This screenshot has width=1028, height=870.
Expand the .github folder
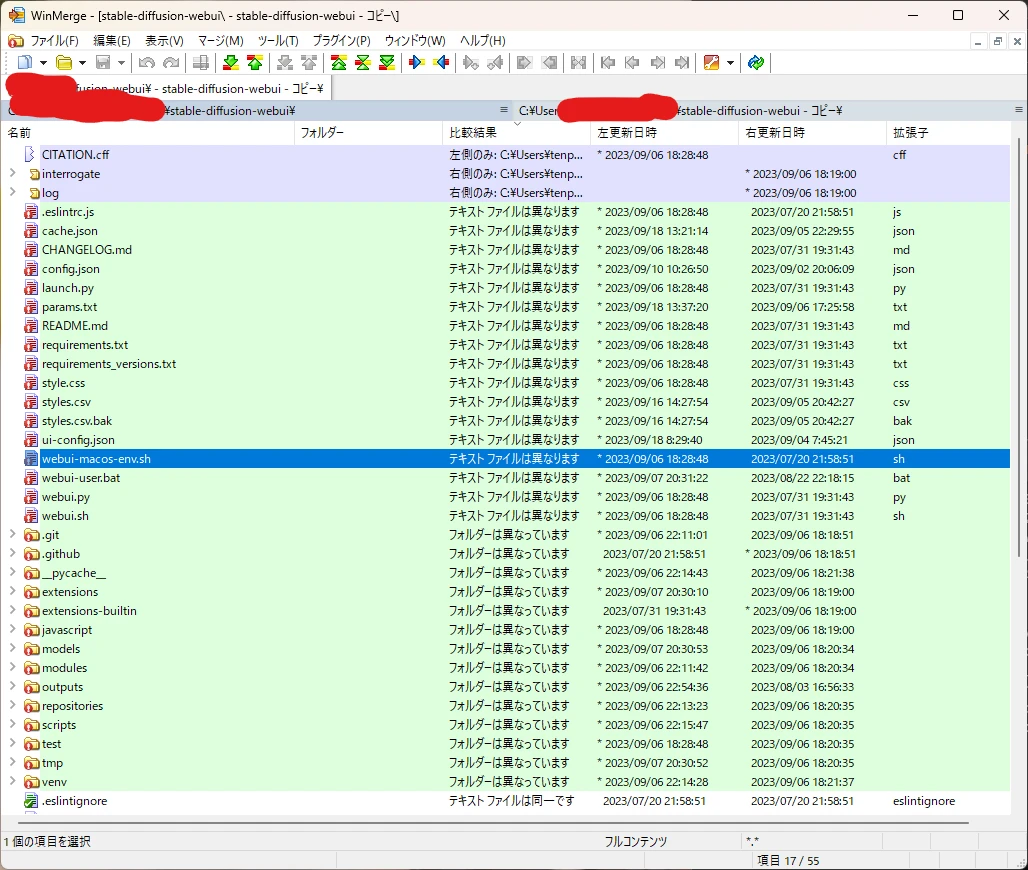(12, 553)
